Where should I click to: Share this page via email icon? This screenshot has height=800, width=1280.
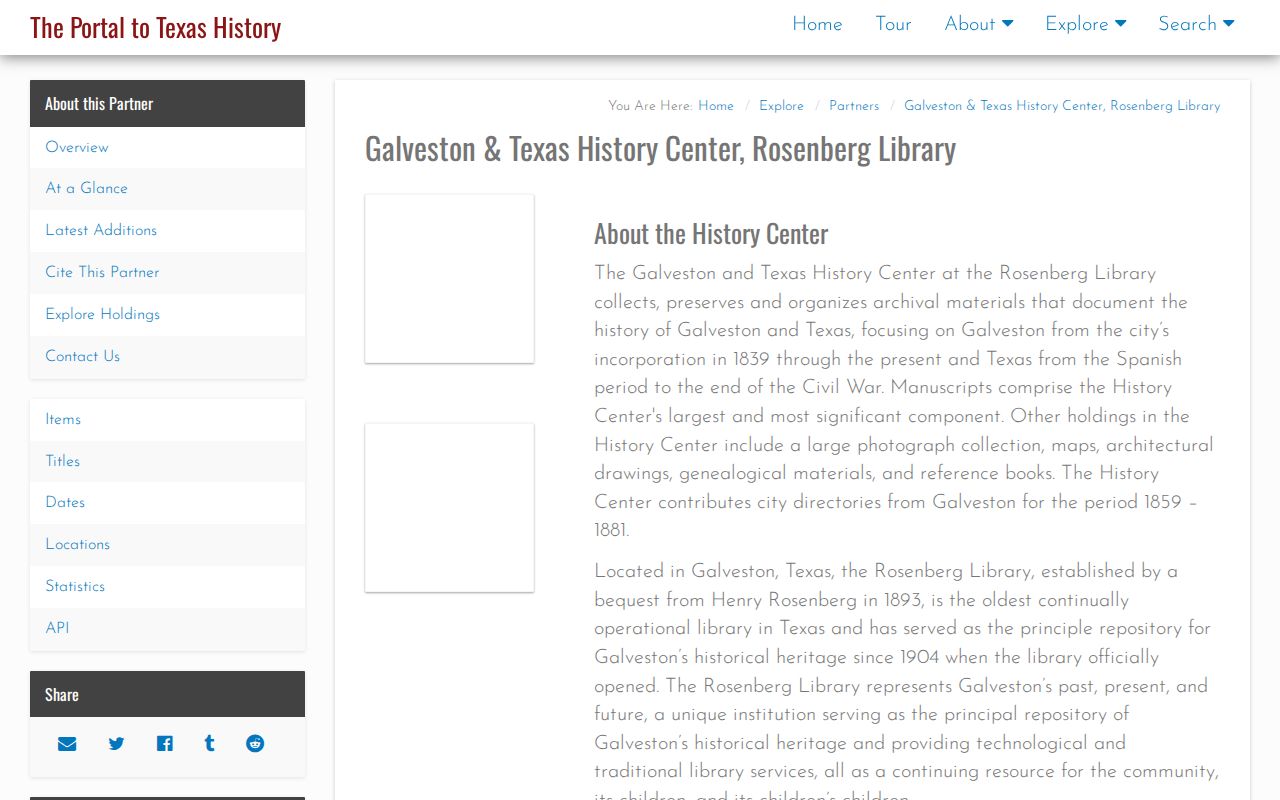[67, 744]
